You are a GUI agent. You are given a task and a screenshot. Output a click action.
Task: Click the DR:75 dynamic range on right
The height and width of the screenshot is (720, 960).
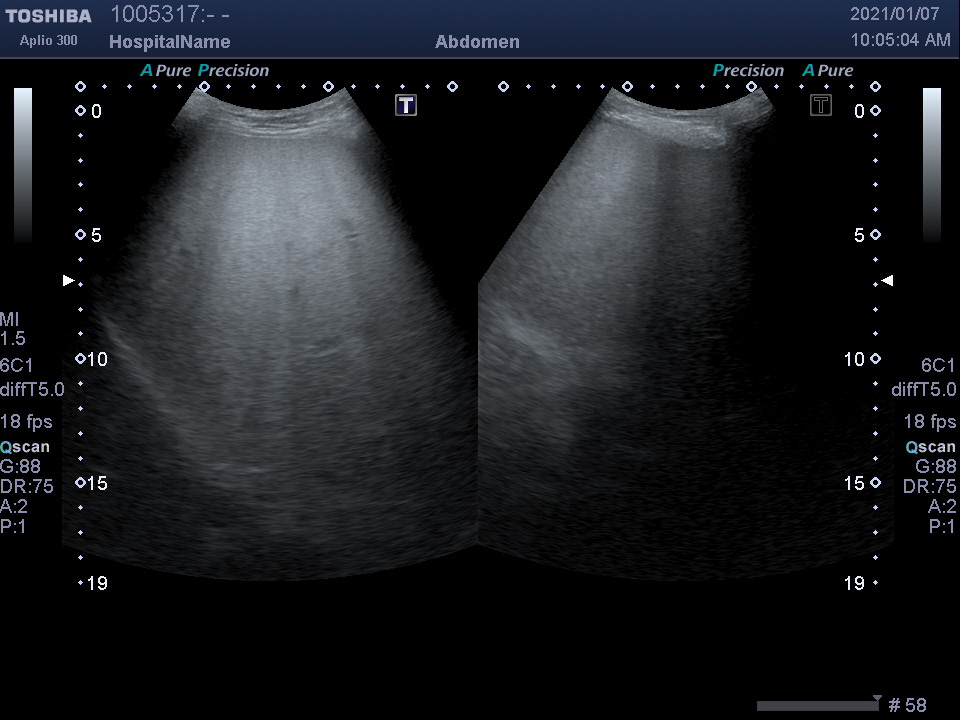(929, 487)
